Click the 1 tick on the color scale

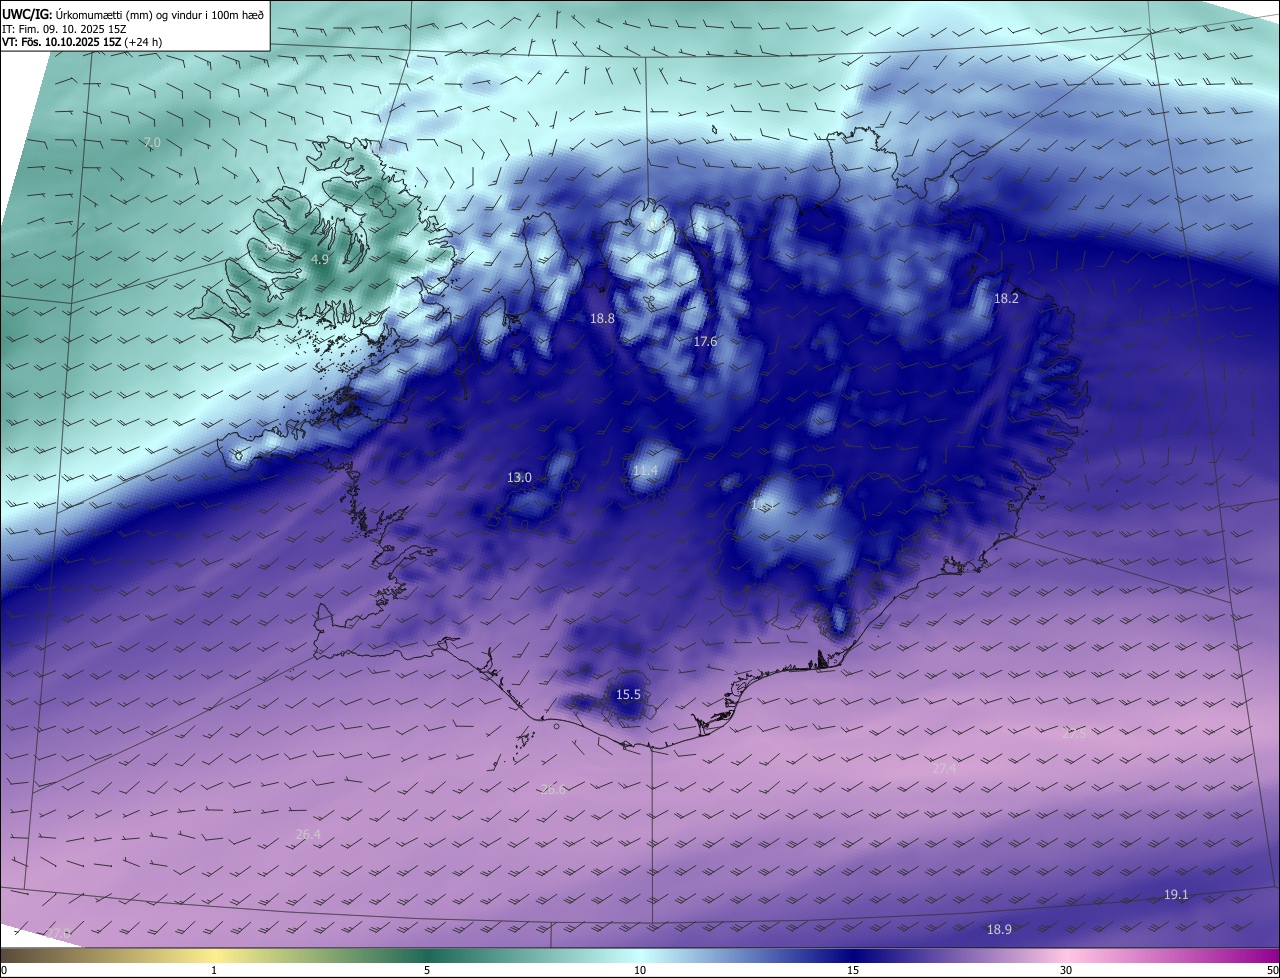point(214,970)
